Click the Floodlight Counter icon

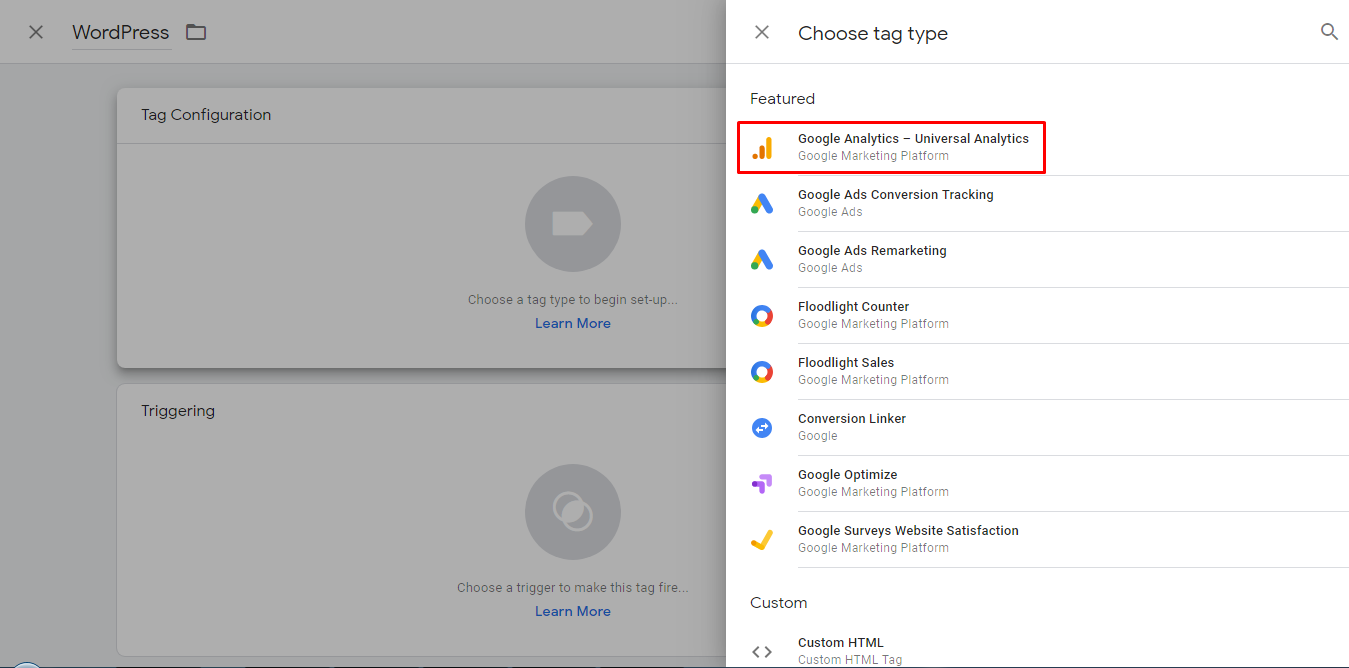point(762,316)
